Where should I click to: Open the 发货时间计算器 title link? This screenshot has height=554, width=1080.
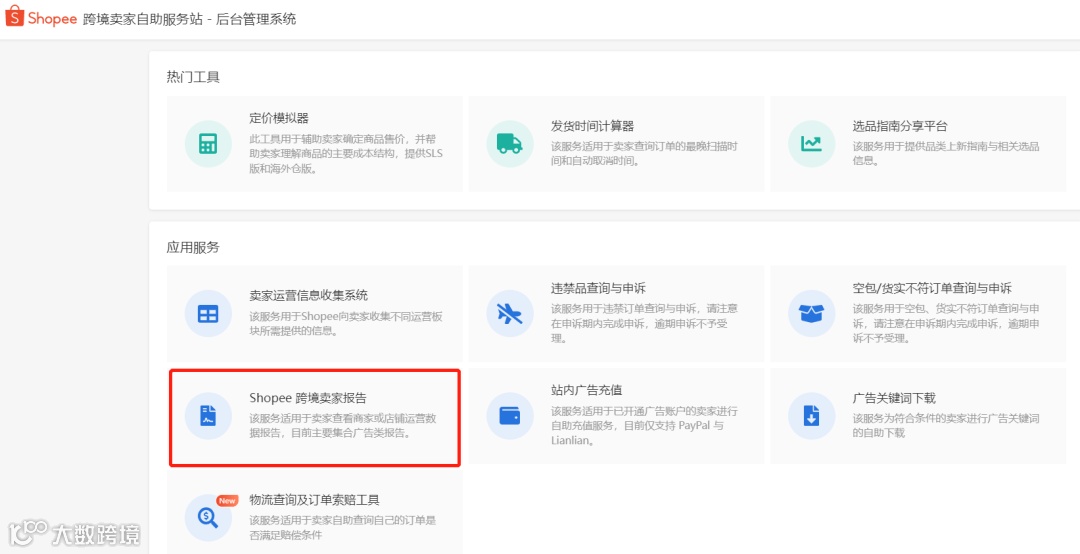[592, 126]
